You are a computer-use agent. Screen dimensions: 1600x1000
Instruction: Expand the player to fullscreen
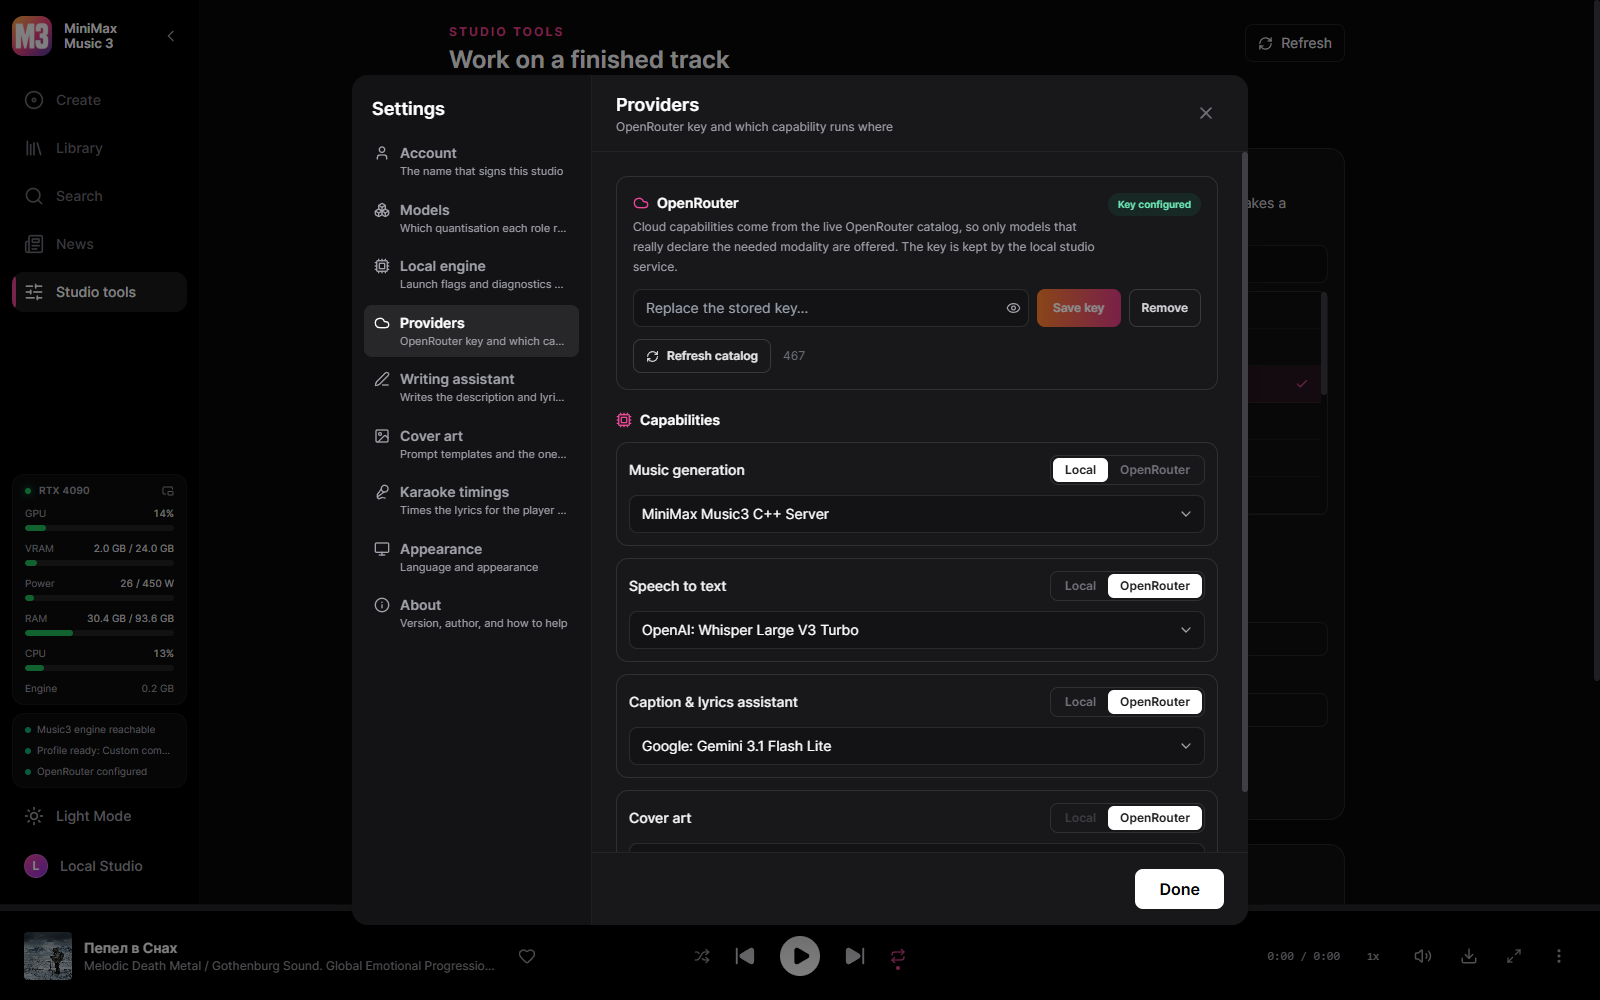(1514, 956)
